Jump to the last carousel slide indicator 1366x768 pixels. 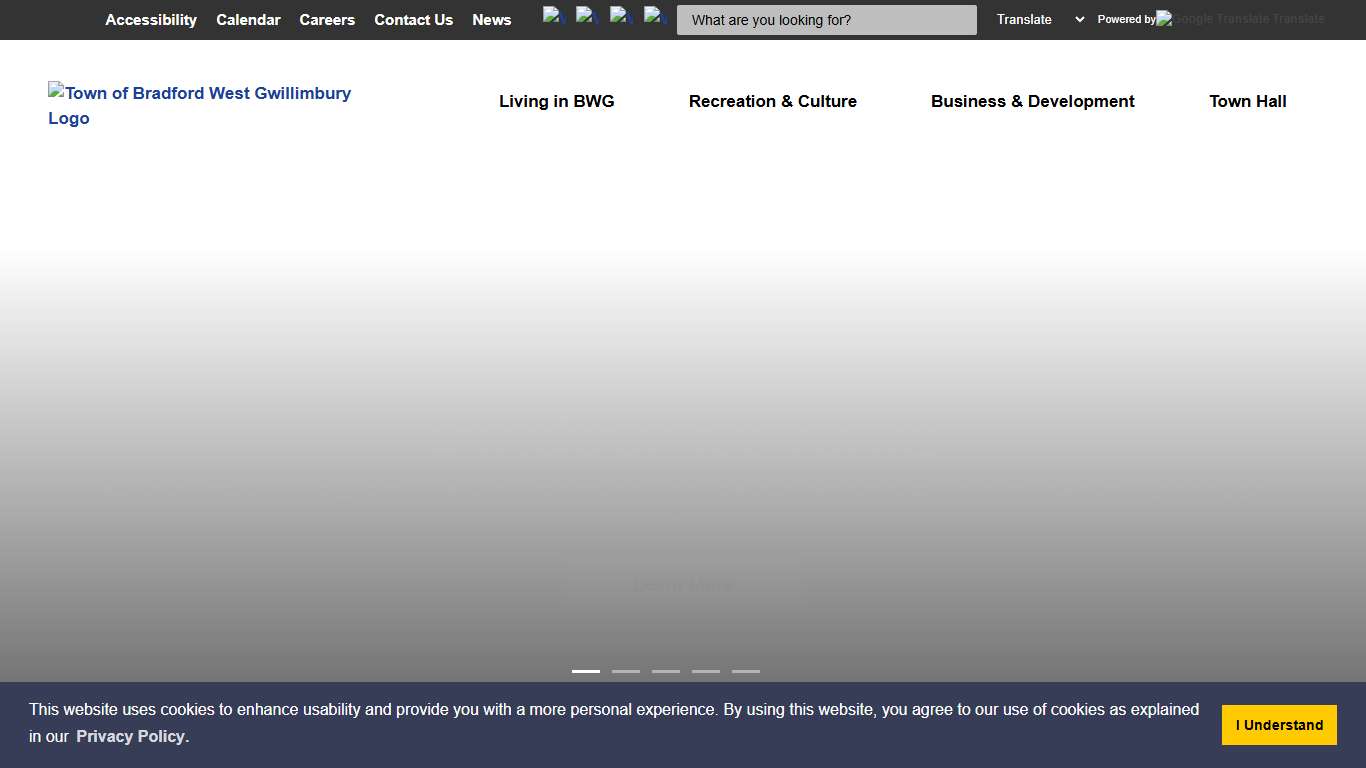coord(746,671)
